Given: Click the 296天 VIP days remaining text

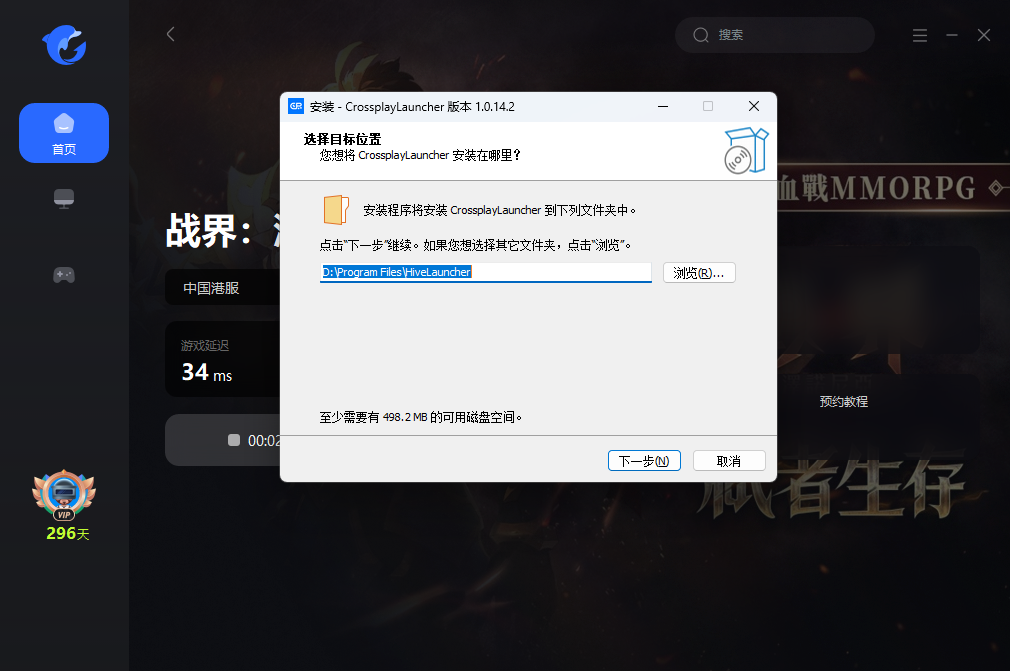Looking at the screenshot, I should [68, 534].
